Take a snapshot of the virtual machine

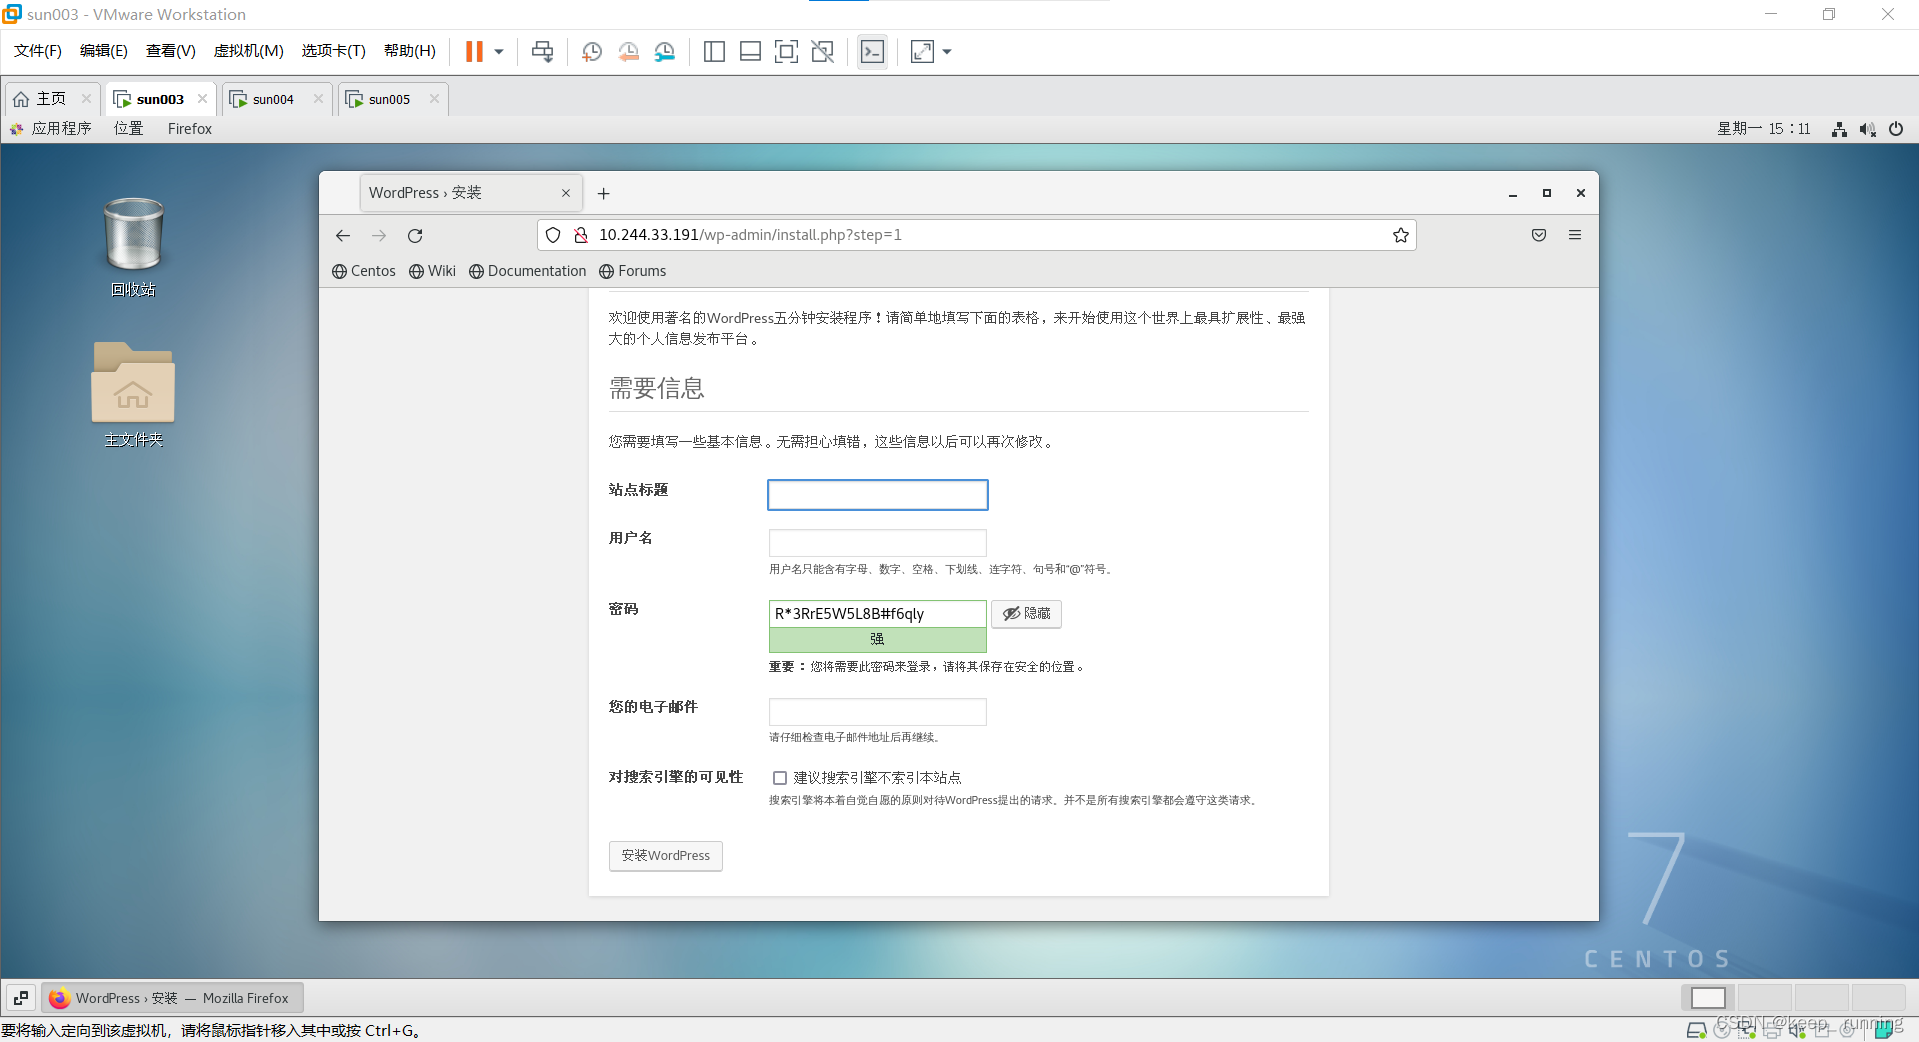click(592, 51)
